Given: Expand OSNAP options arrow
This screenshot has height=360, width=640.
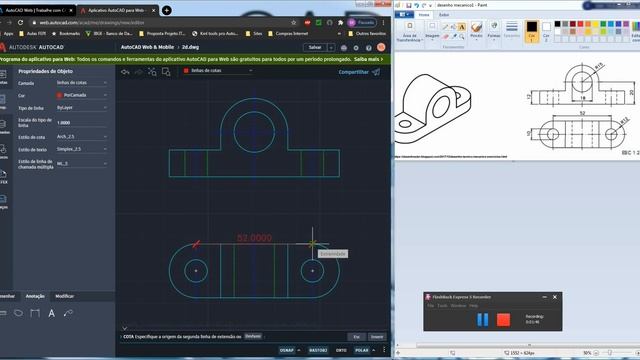Looking at the screenshot, I should pos(299,350).
